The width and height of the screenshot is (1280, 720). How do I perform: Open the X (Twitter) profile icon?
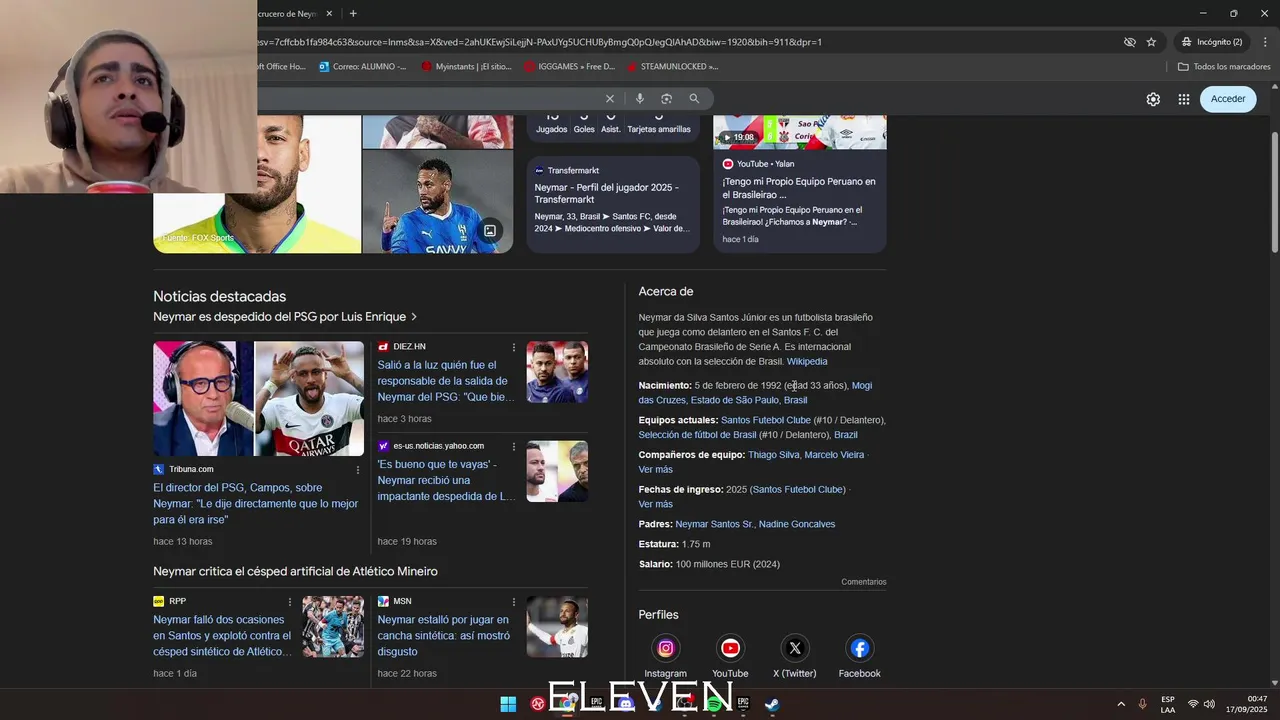tap(795, 648)
